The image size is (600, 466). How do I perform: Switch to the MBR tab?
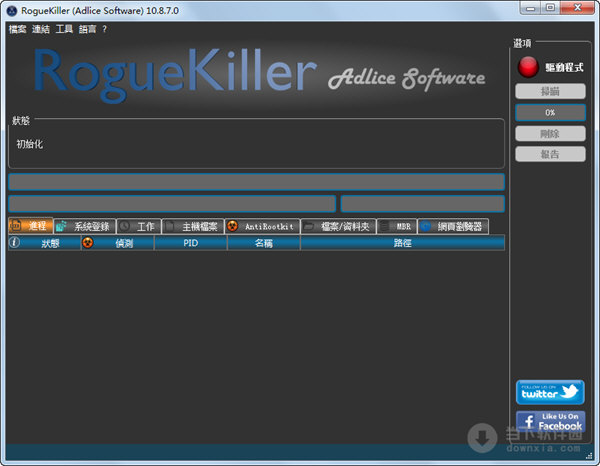(x=397, y=226)
